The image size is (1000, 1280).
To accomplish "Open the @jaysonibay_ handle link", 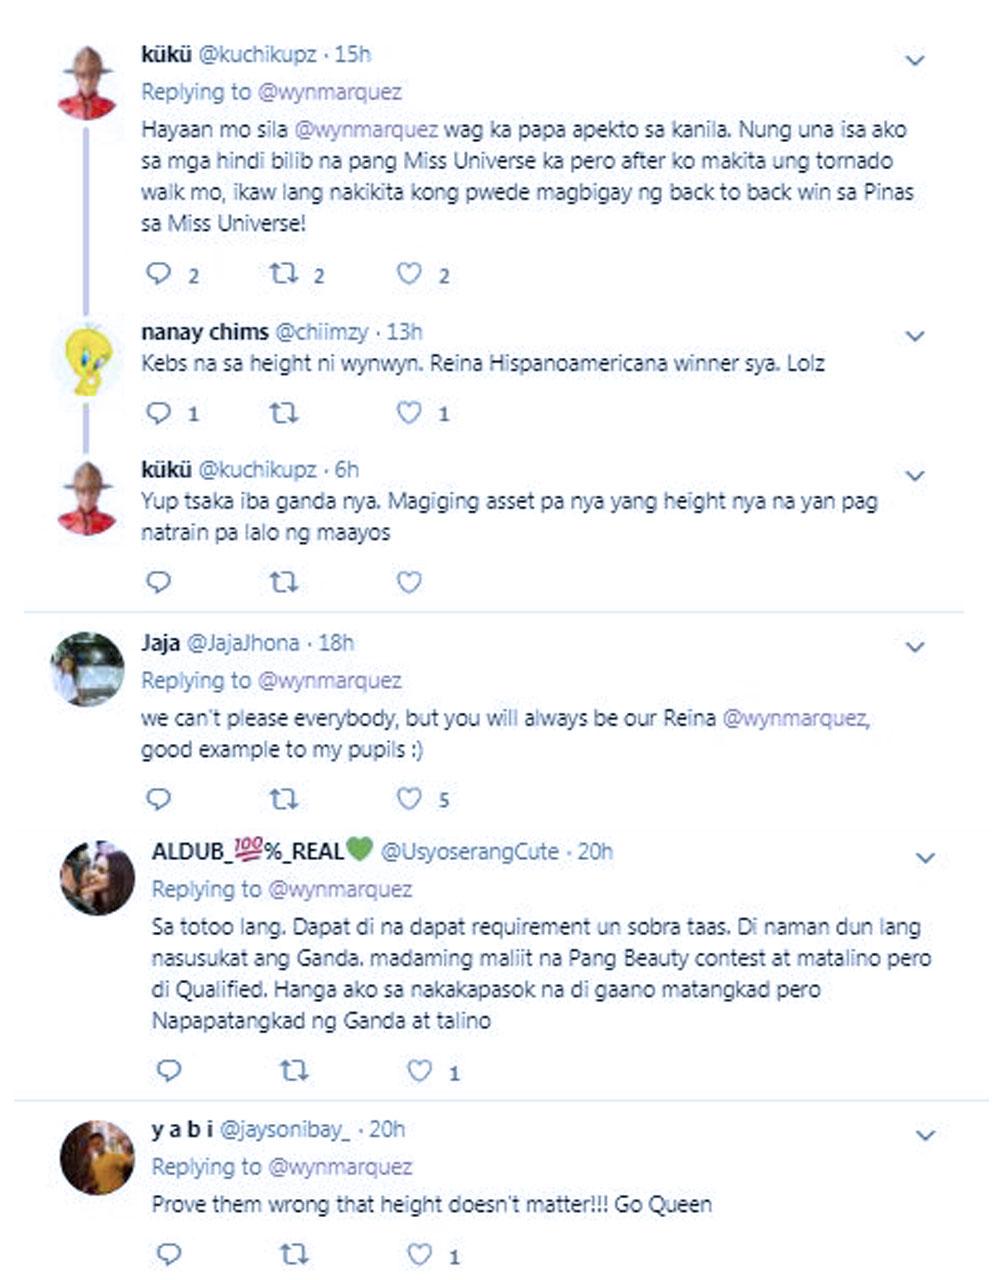I will coord(285,1129).
